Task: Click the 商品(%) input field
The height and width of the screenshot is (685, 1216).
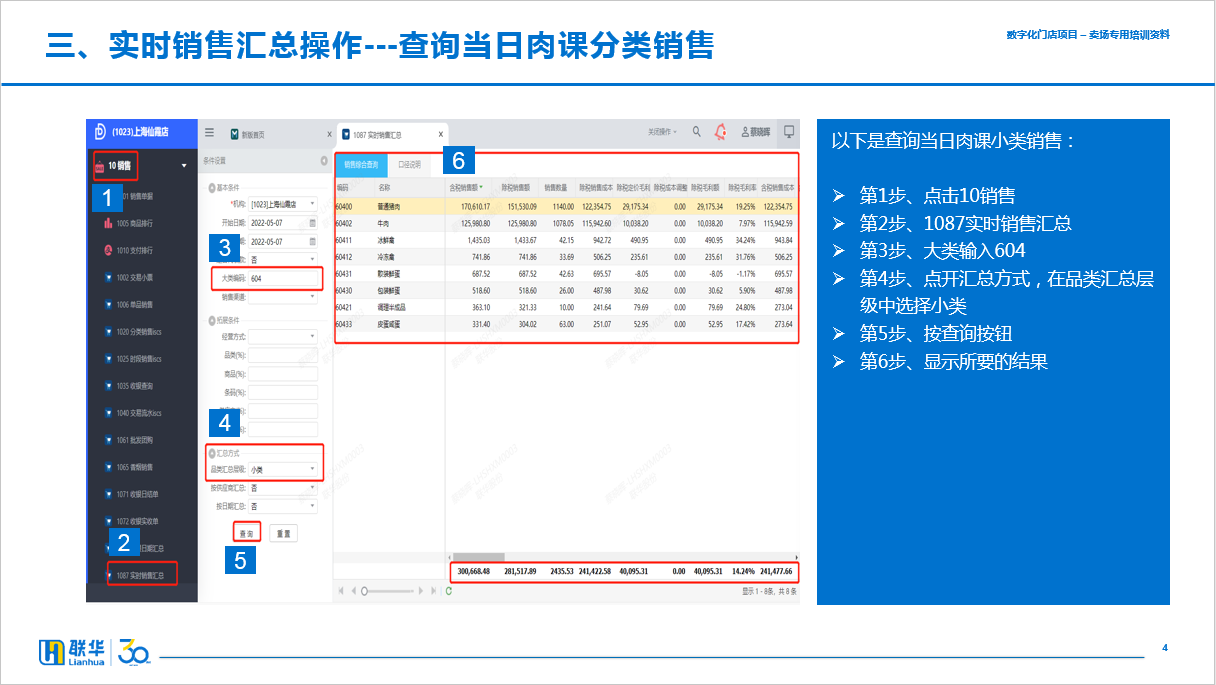Action: [x=283, y=374]
